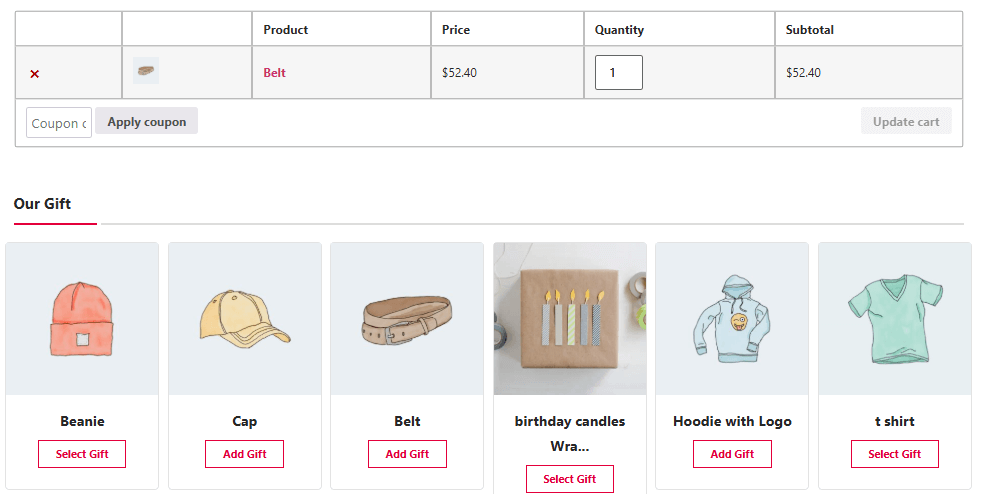Click the Hoodie with Logo image
Viewport: 983px width, 494px height.
tap(732, 319)
